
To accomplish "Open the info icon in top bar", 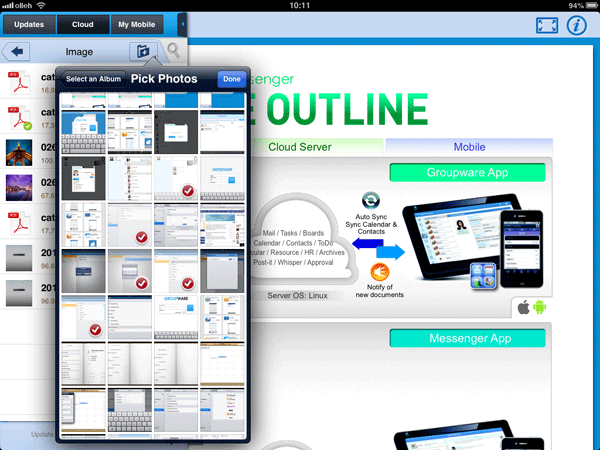I will click(576, 26).
